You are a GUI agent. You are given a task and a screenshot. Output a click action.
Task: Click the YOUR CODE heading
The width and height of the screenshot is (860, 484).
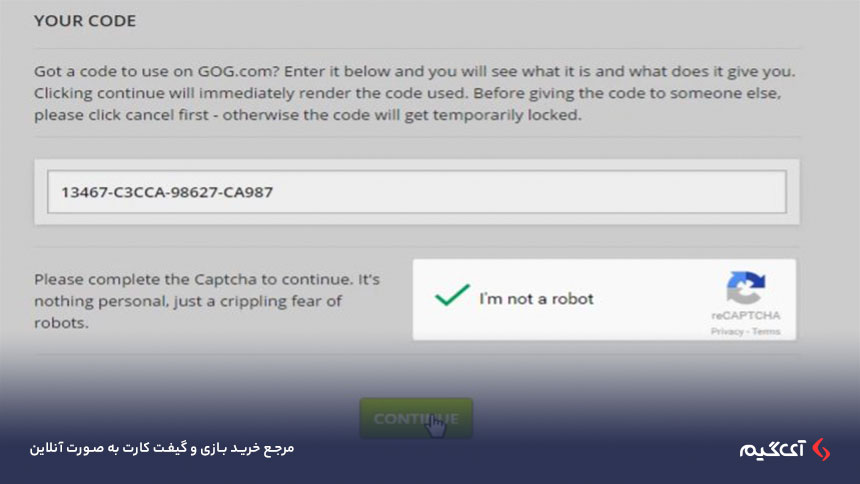click(85, 21)
